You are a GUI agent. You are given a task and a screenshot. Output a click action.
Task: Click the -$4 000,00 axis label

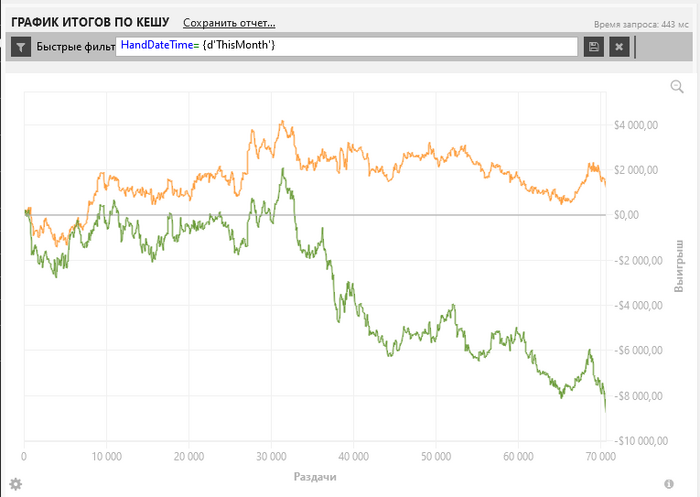click(638, 305)
